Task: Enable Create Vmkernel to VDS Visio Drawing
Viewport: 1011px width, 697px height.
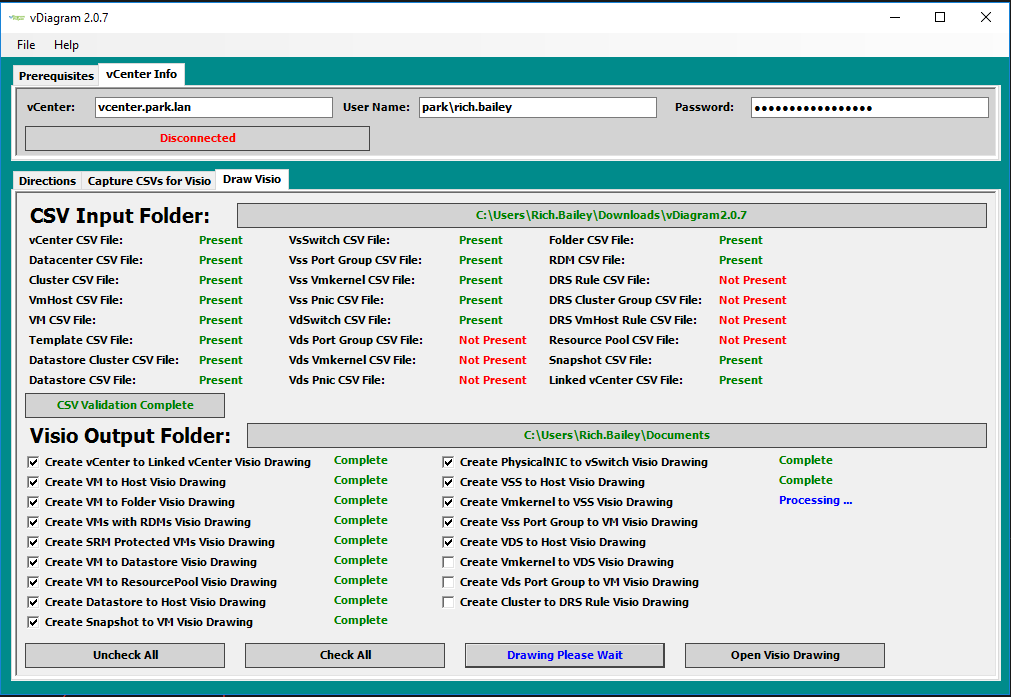Action: pyautogui.click(x=449, y=562)
